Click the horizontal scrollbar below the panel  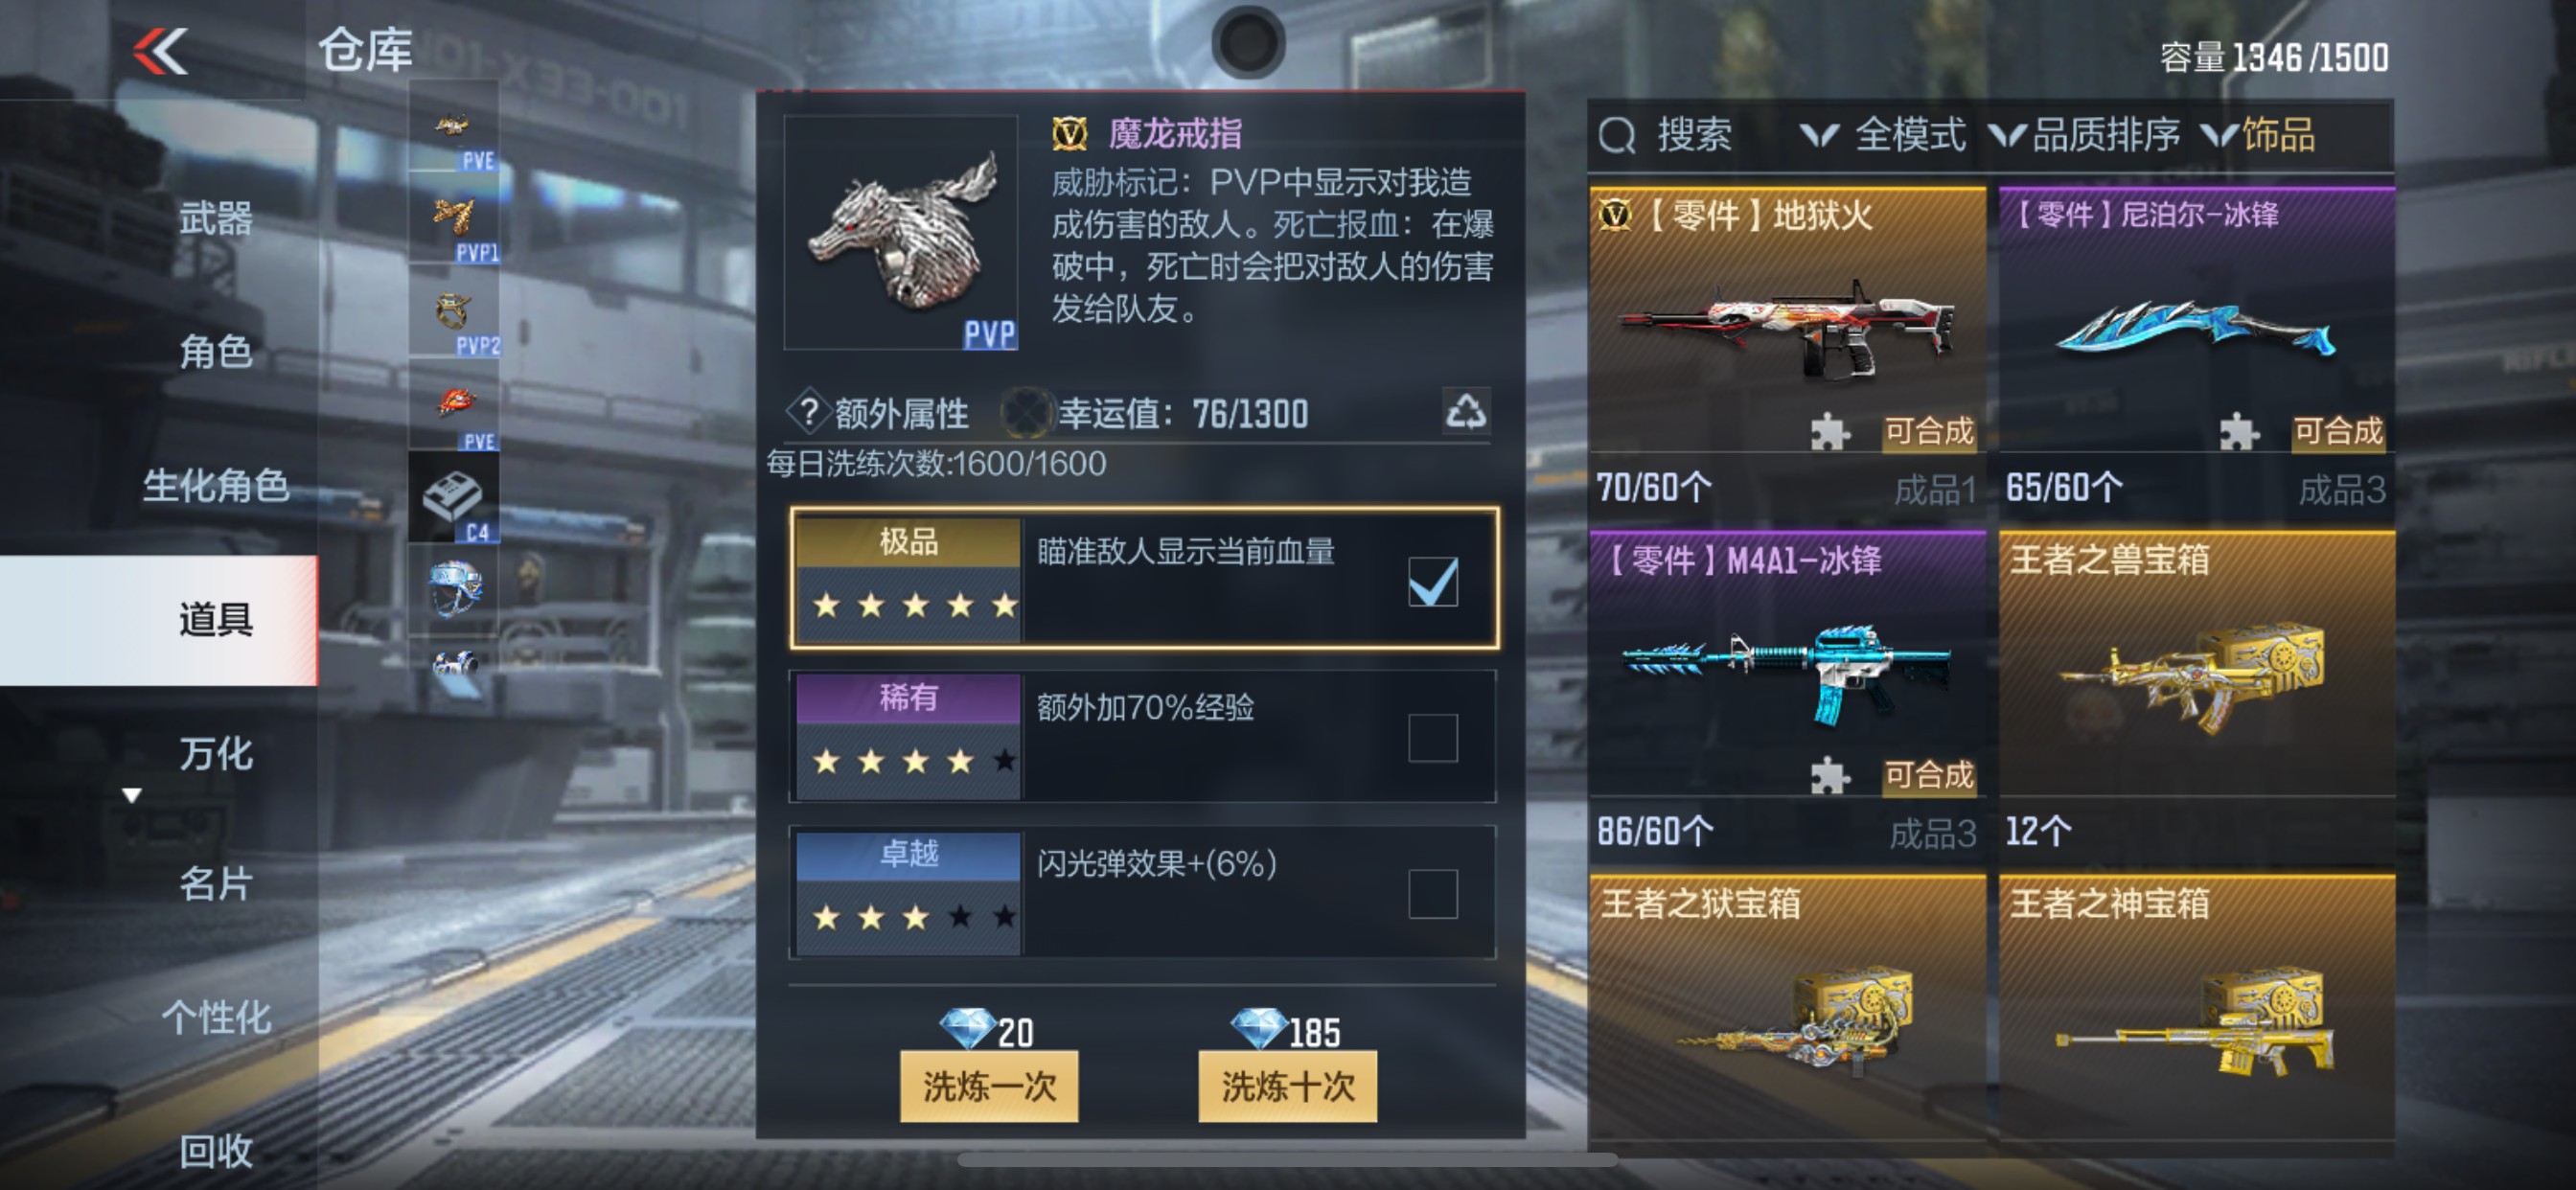pyautogui.click(x=1287, y=1160)
